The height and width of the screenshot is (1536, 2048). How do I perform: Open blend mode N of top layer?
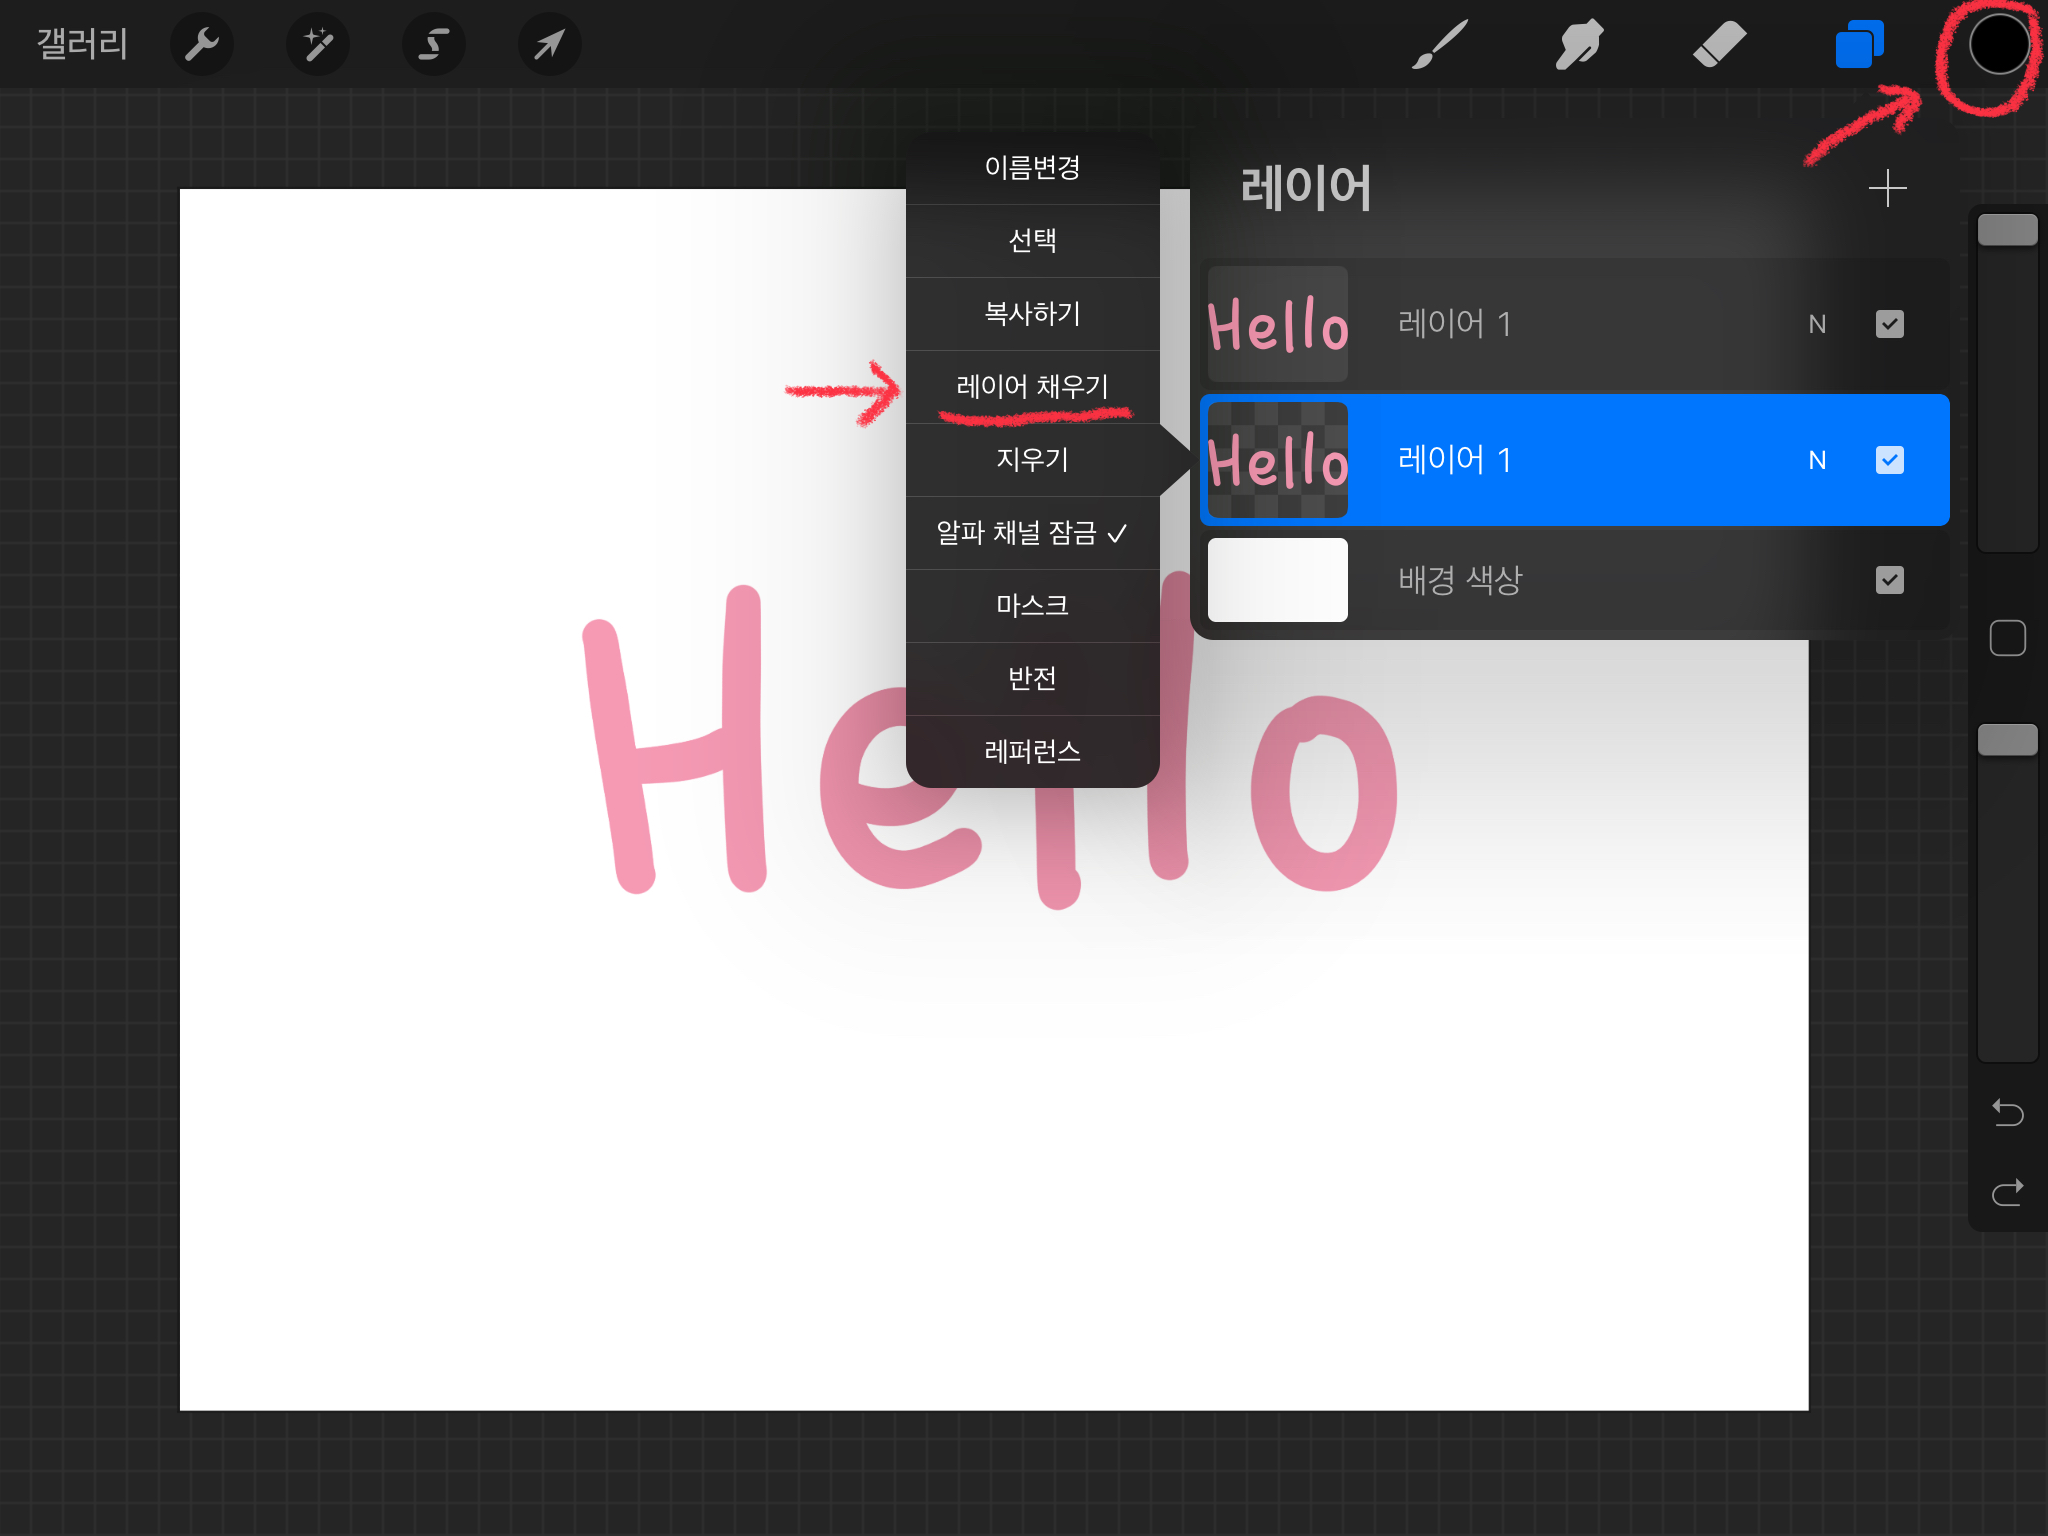[x=1817, y=324]
